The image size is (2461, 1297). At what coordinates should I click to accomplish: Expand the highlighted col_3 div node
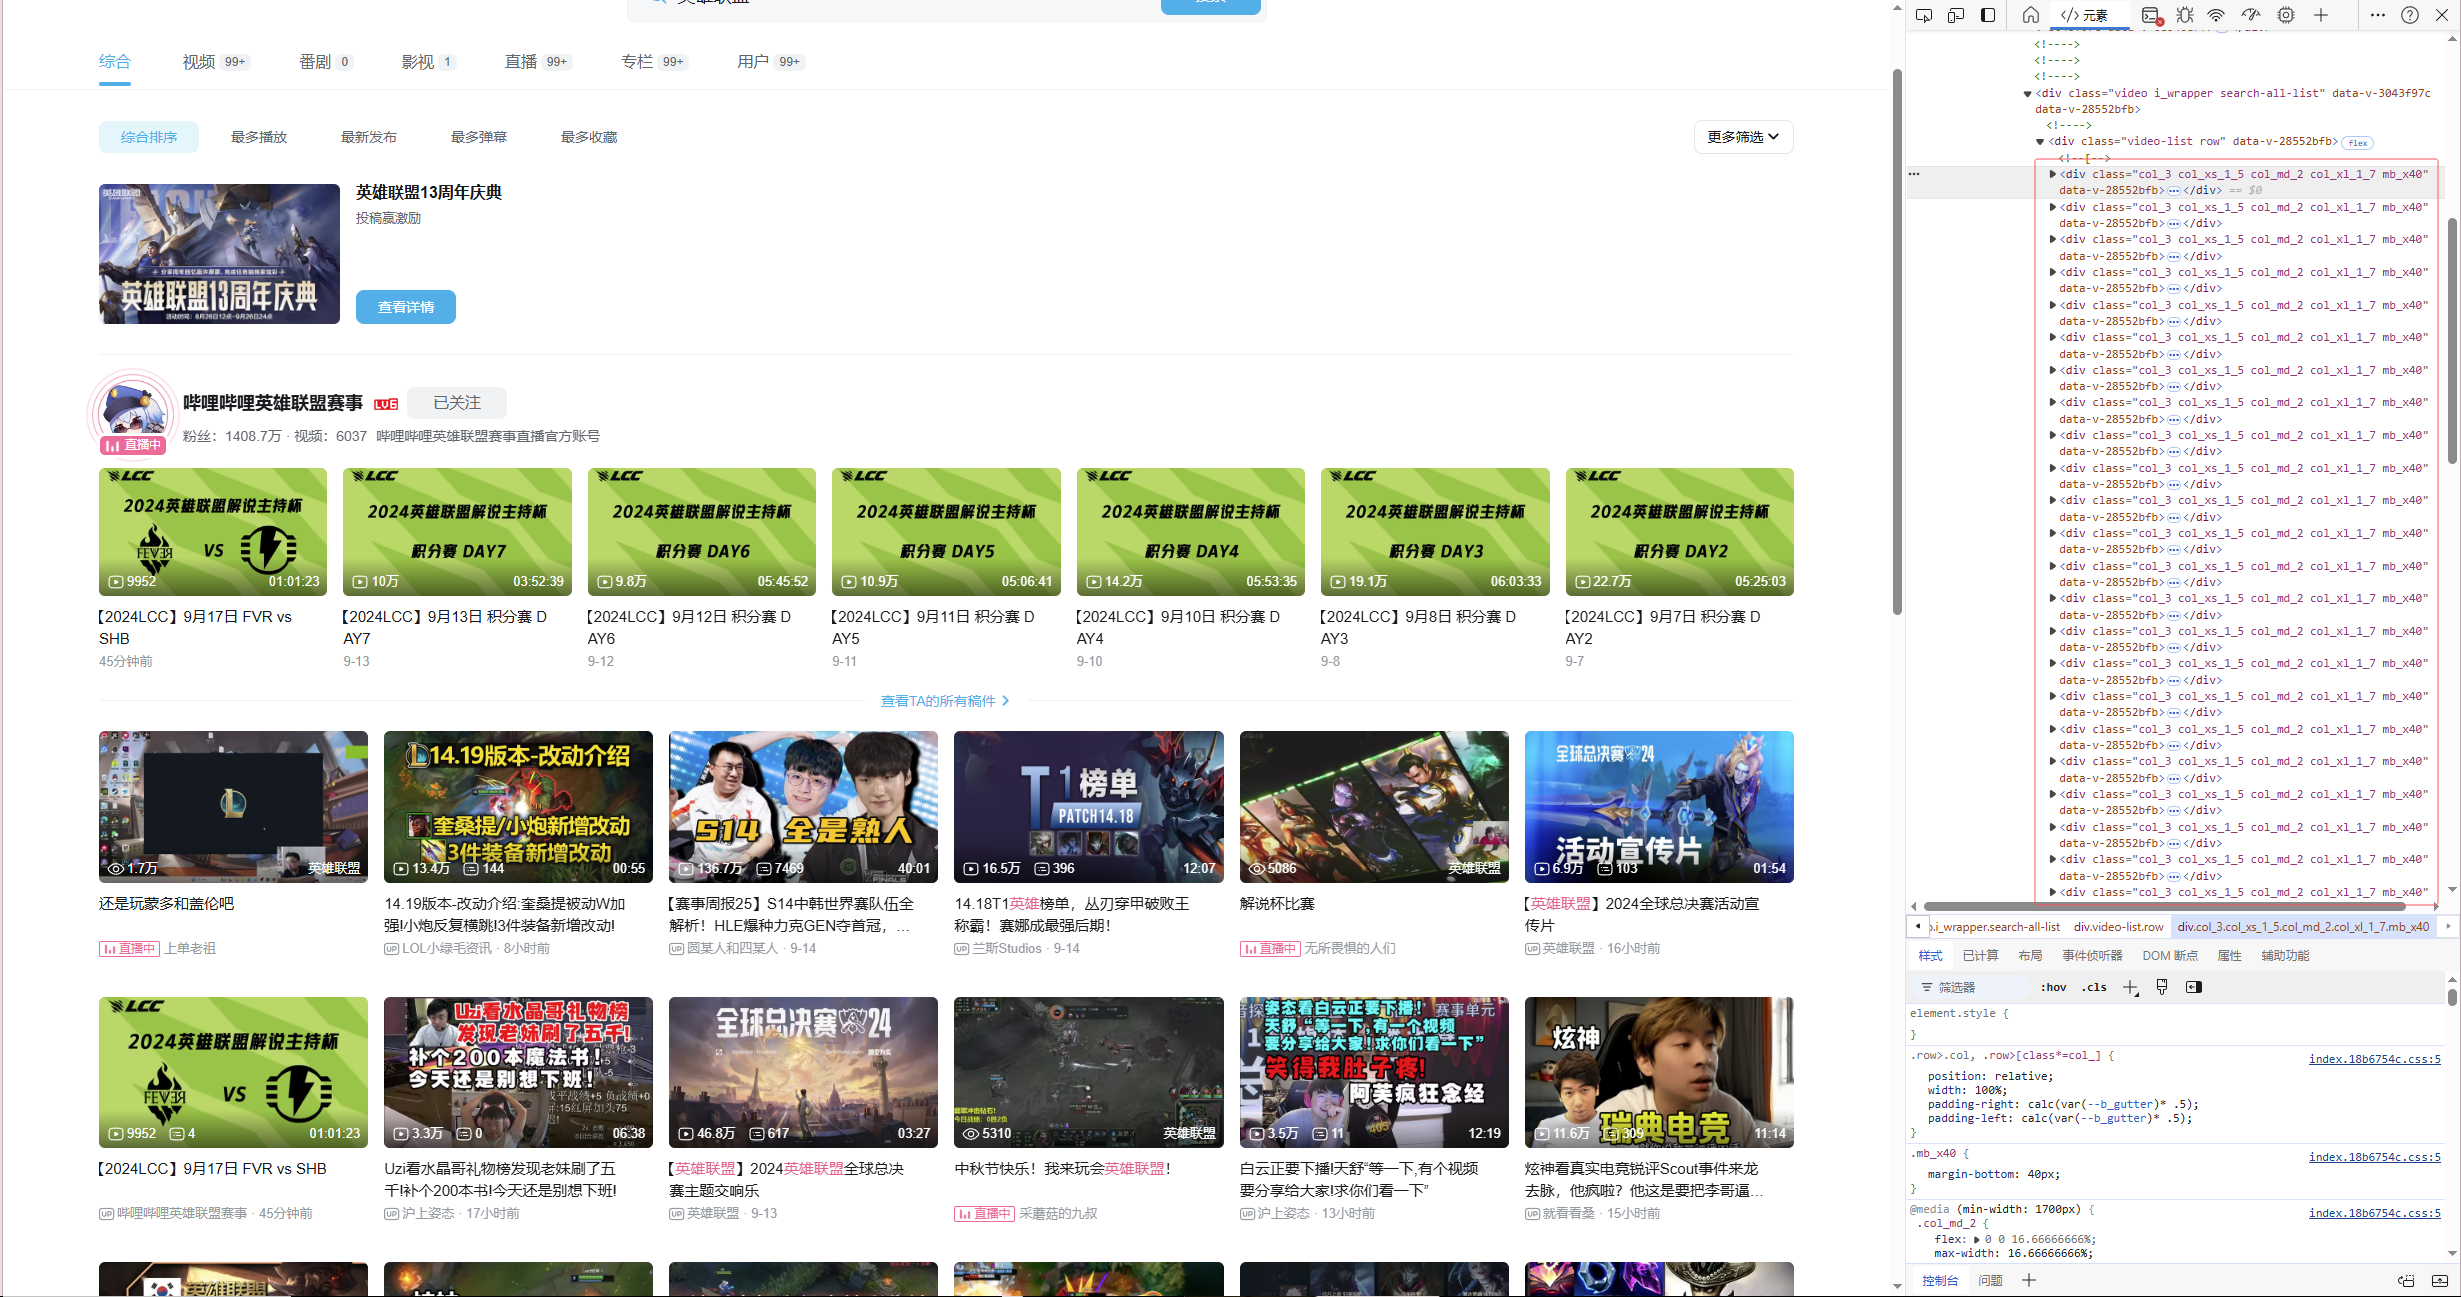pos(2053,174)
